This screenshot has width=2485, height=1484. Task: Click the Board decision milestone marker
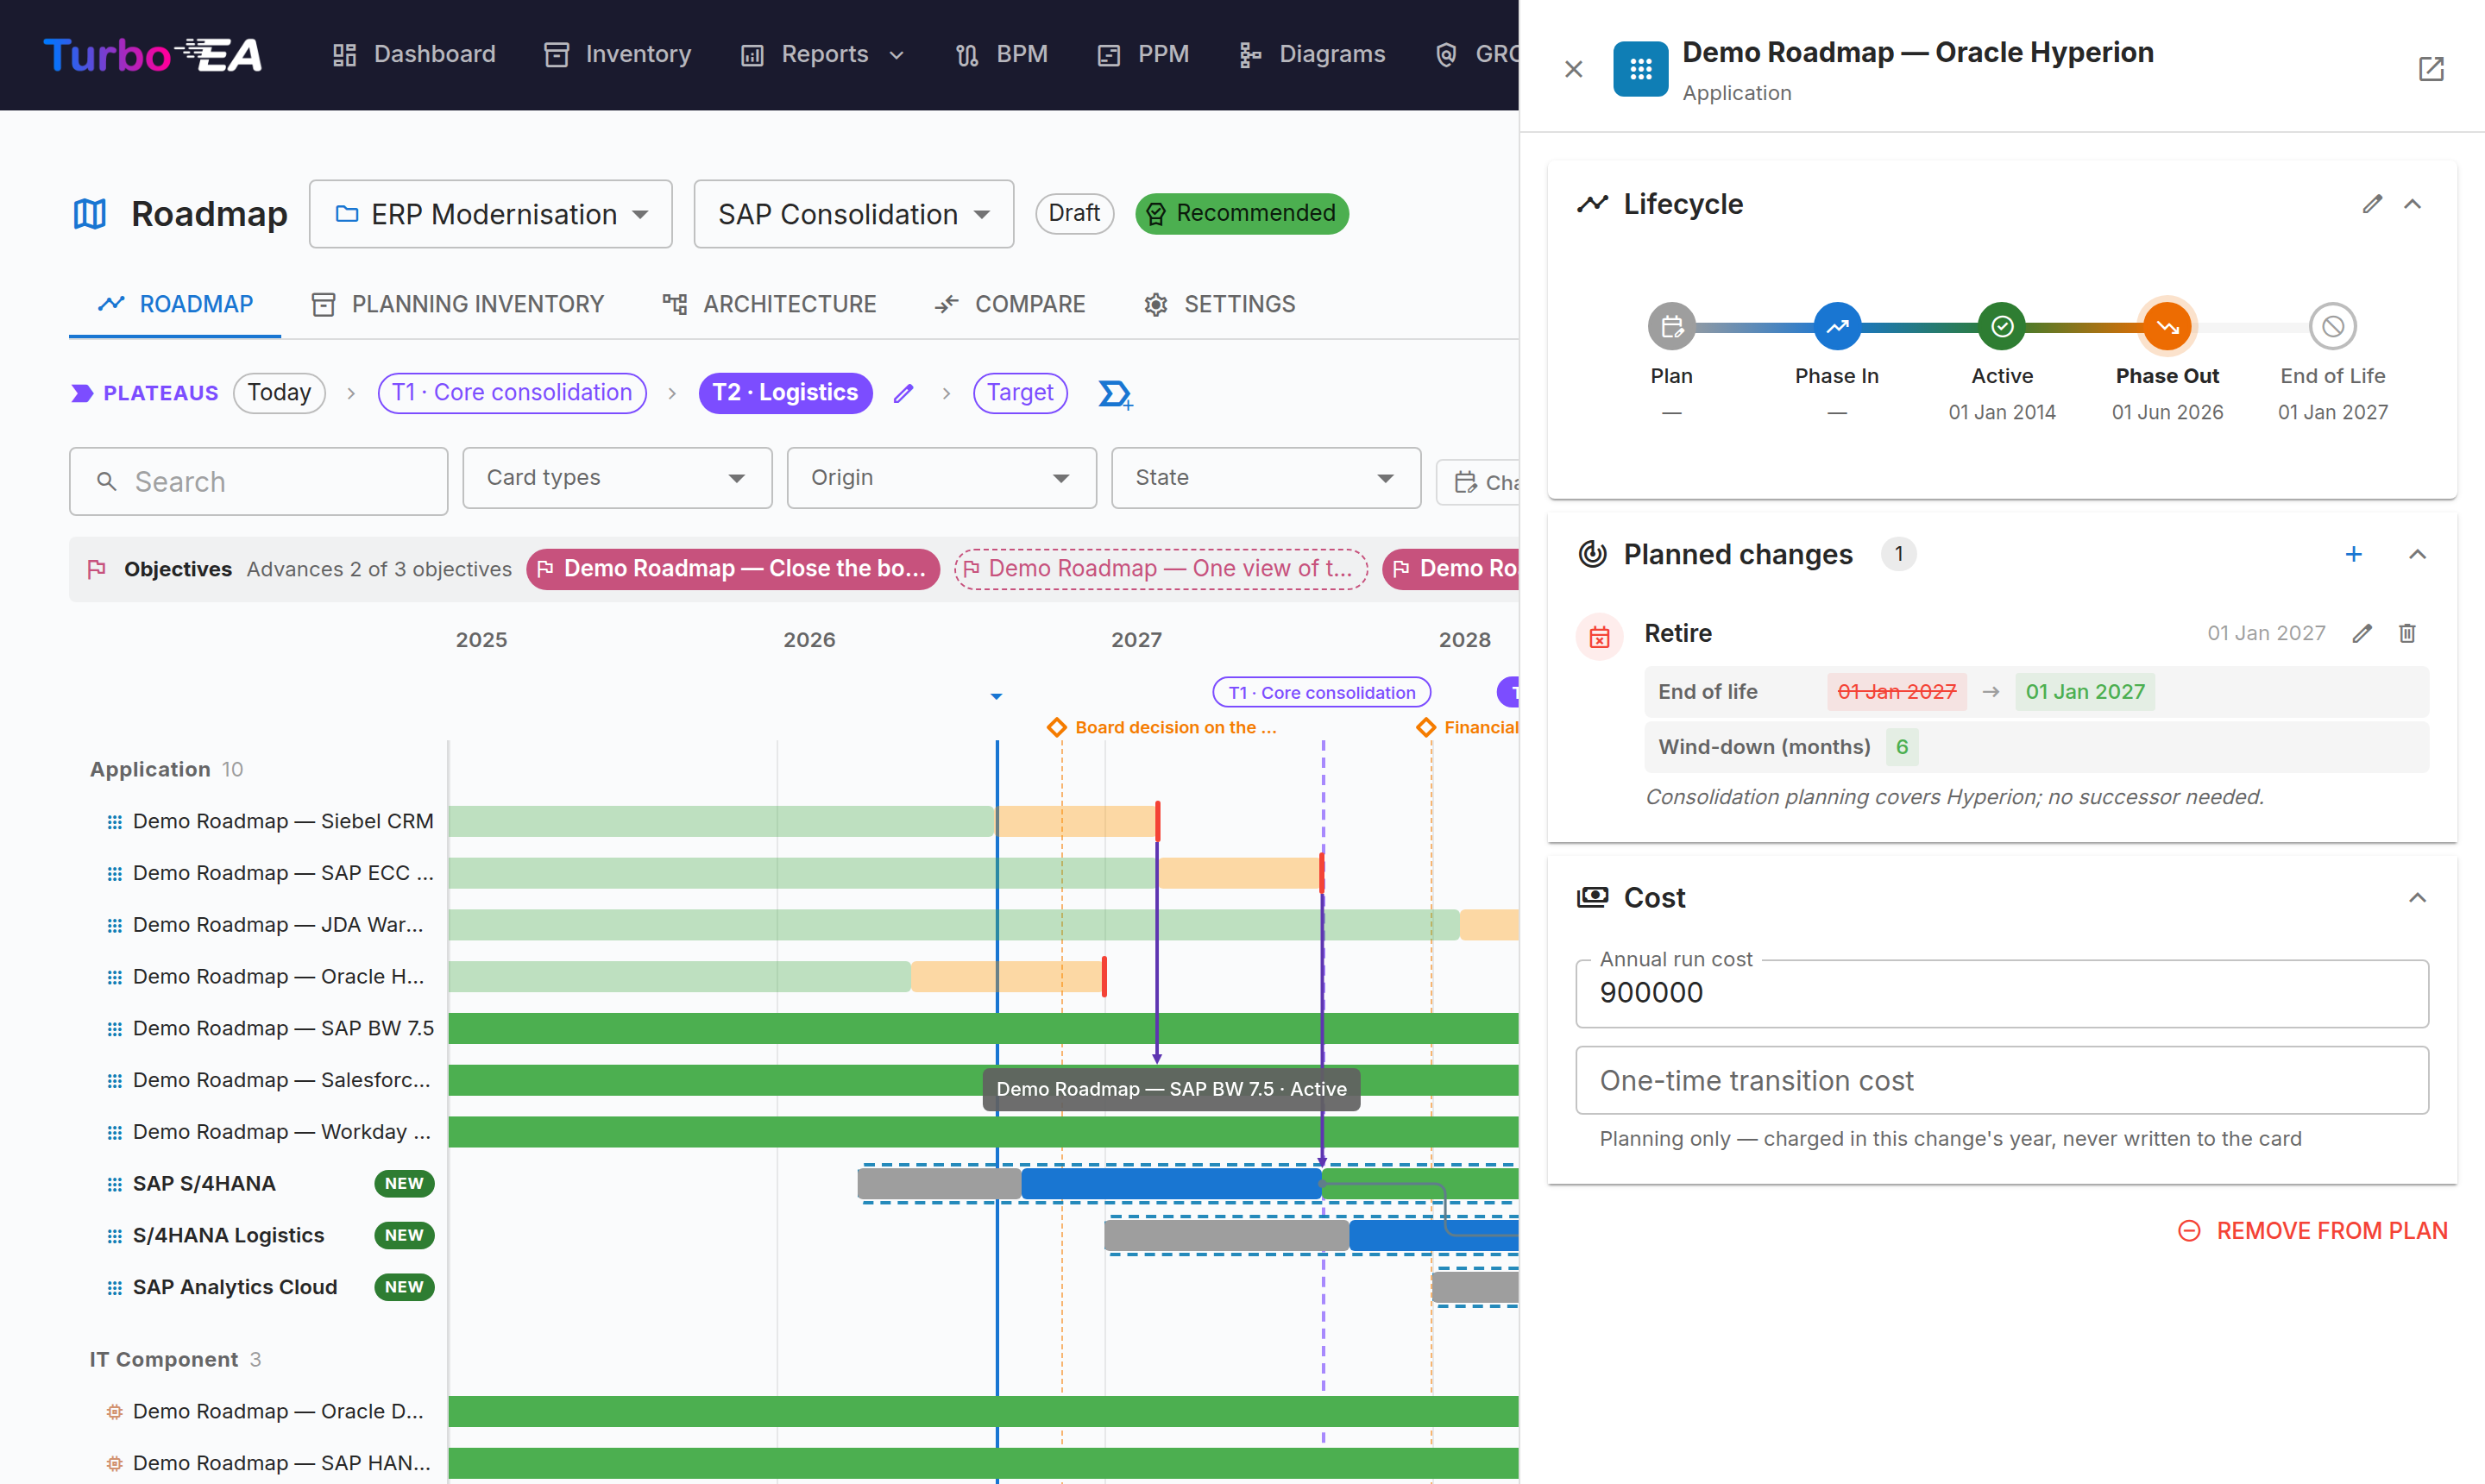point(1057,727)
